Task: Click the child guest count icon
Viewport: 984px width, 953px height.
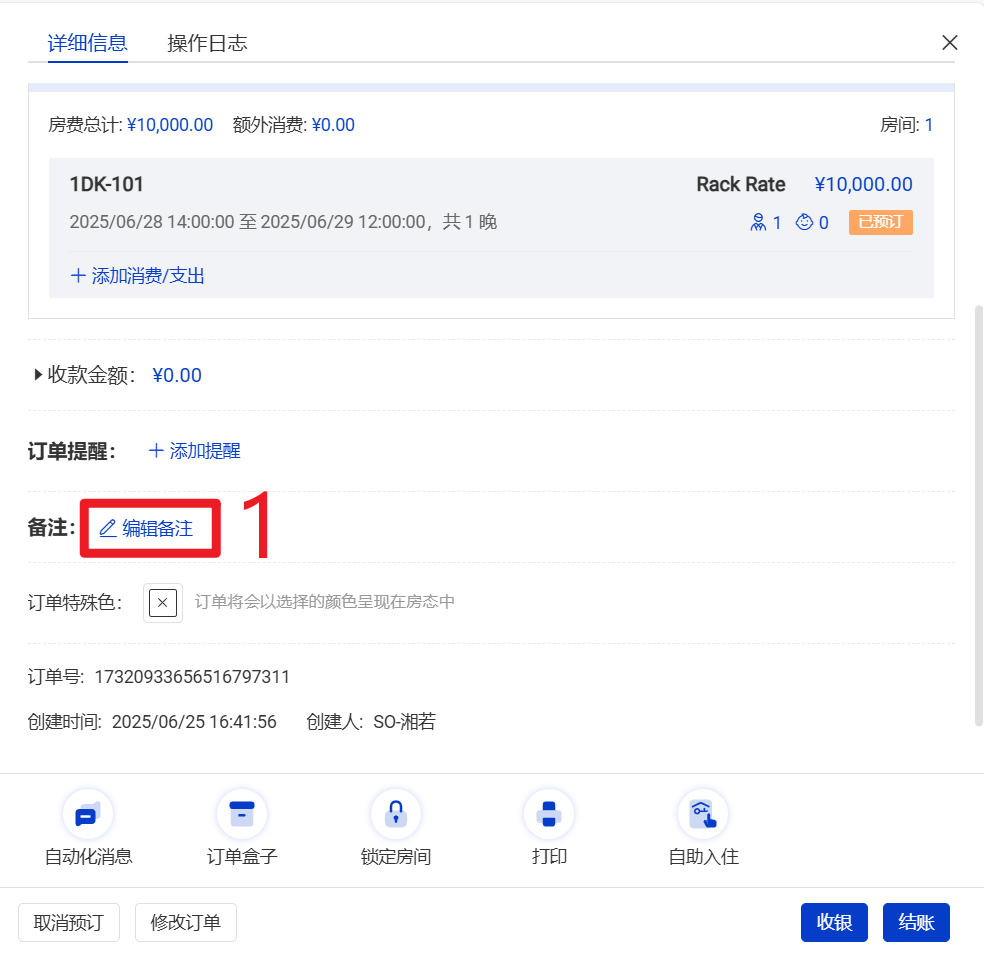Action: pos(804,223)
